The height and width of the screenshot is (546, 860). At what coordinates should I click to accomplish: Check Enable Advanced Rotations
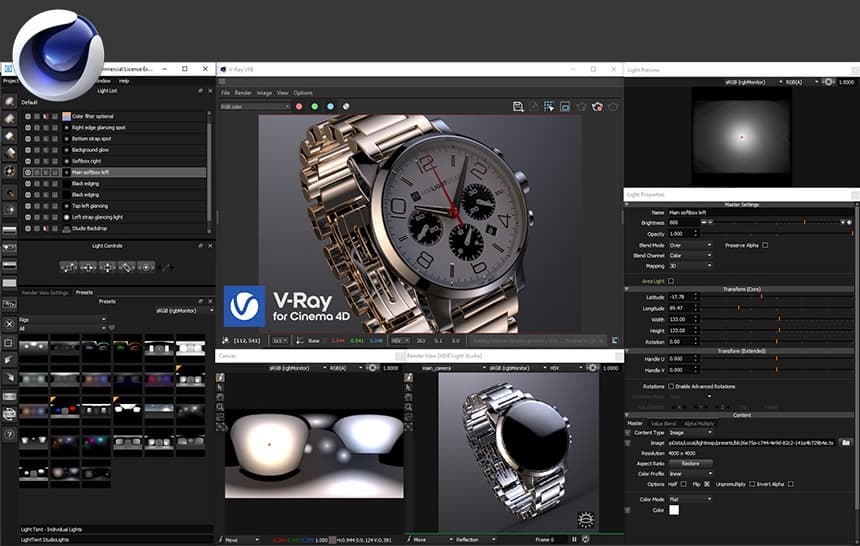(x=671, y=386)
